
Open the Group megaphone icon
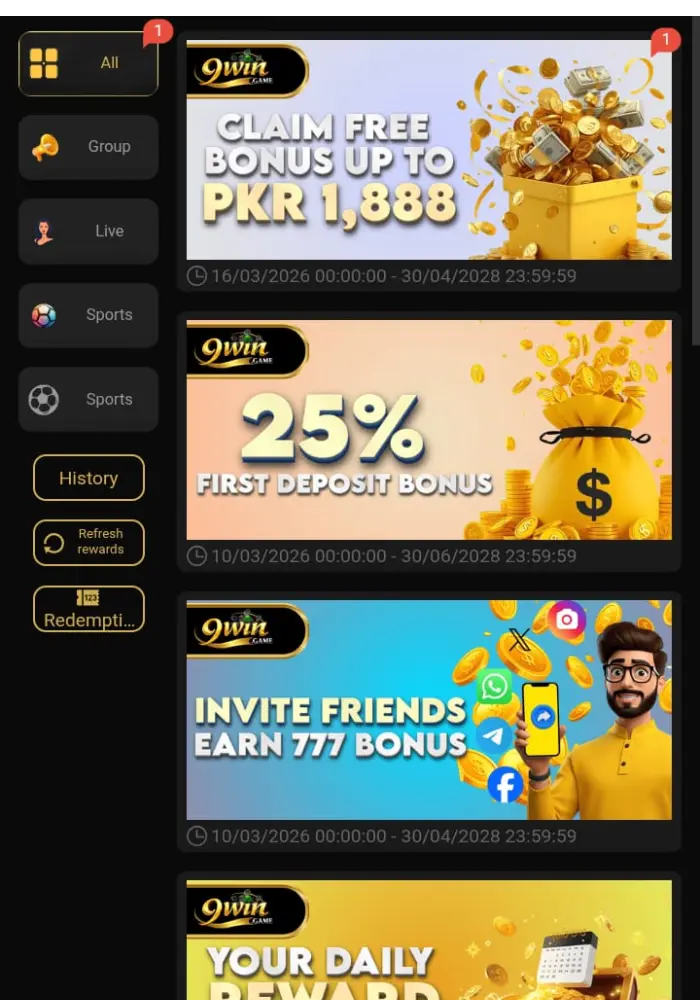[45, 147]
